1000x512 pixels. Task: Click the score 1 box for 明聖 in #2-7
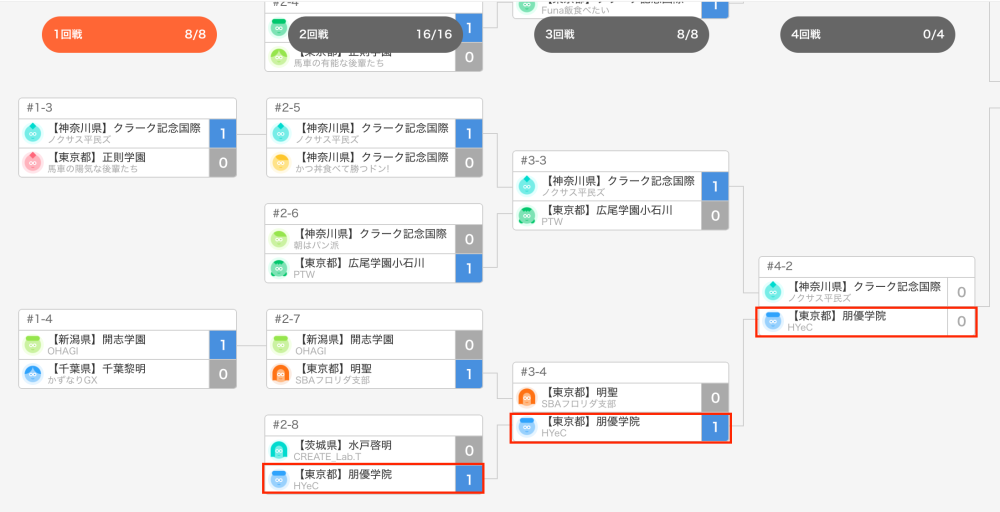(x=469, y=374)
